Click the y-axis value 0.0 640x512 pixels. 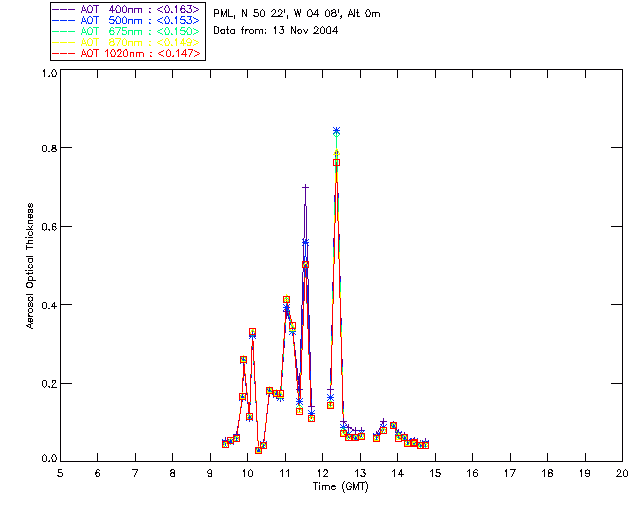[49, 459]
